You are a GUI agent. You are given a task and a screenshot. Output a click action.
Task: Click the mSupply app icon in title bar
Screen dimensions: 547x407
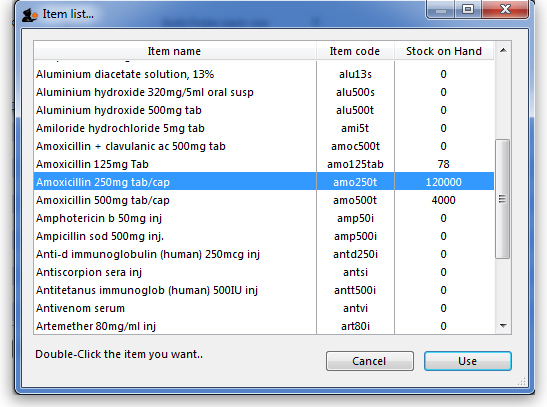click(30, 14)
